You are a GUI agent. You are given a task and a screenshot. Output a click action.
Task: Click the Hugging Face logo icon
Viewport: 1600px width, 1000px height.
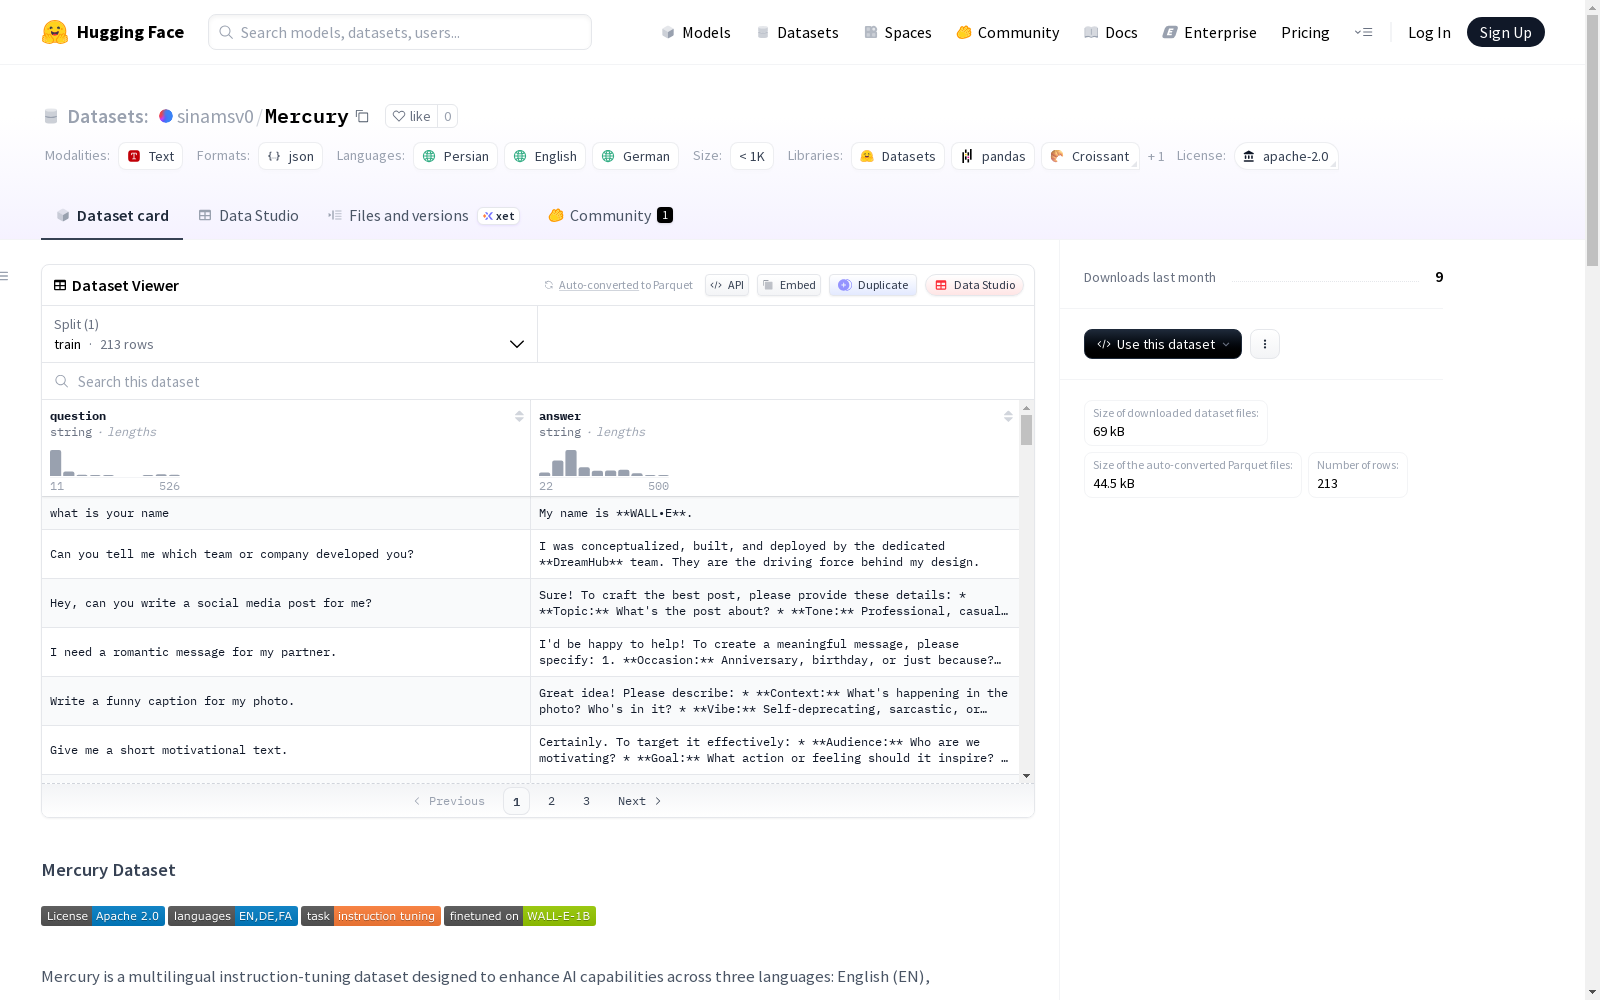pyautogui.click(x=55, y=32)
